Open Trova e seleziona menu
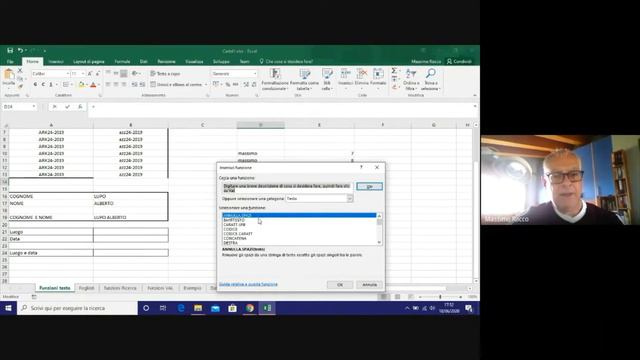 430,80
